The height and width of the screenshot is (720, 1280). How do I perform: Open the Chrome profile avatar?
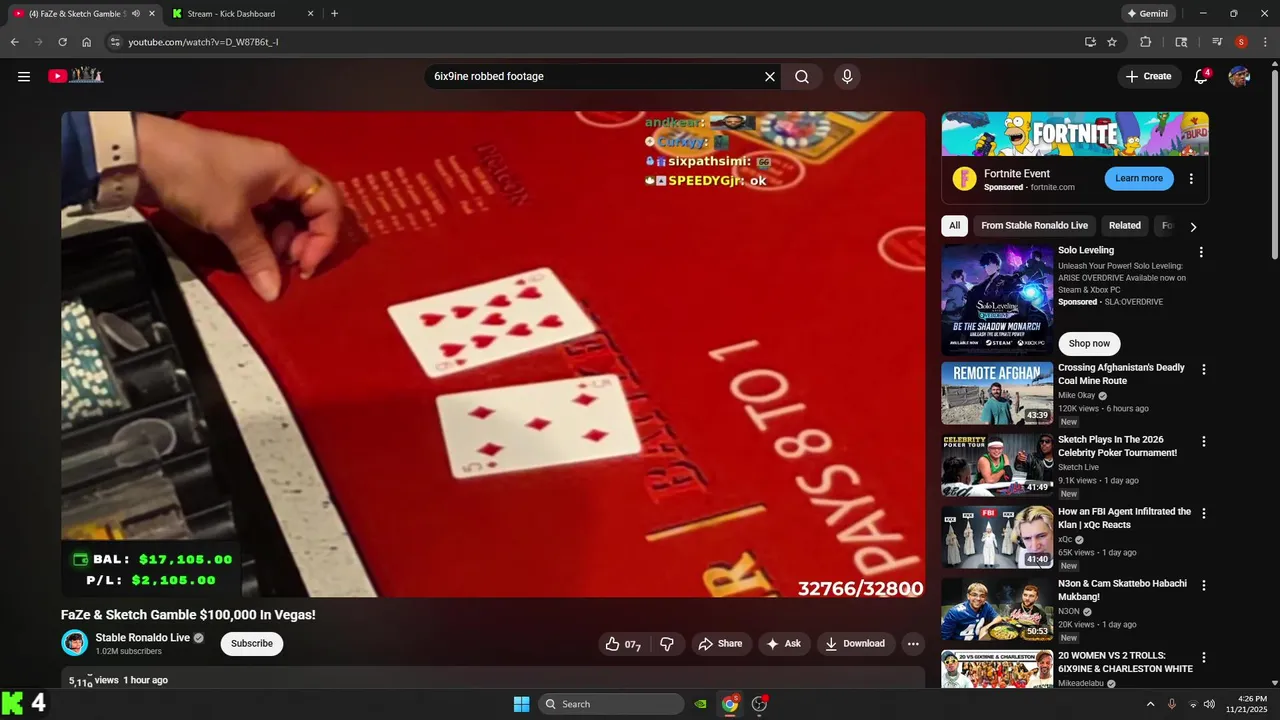click(1241, 42)
